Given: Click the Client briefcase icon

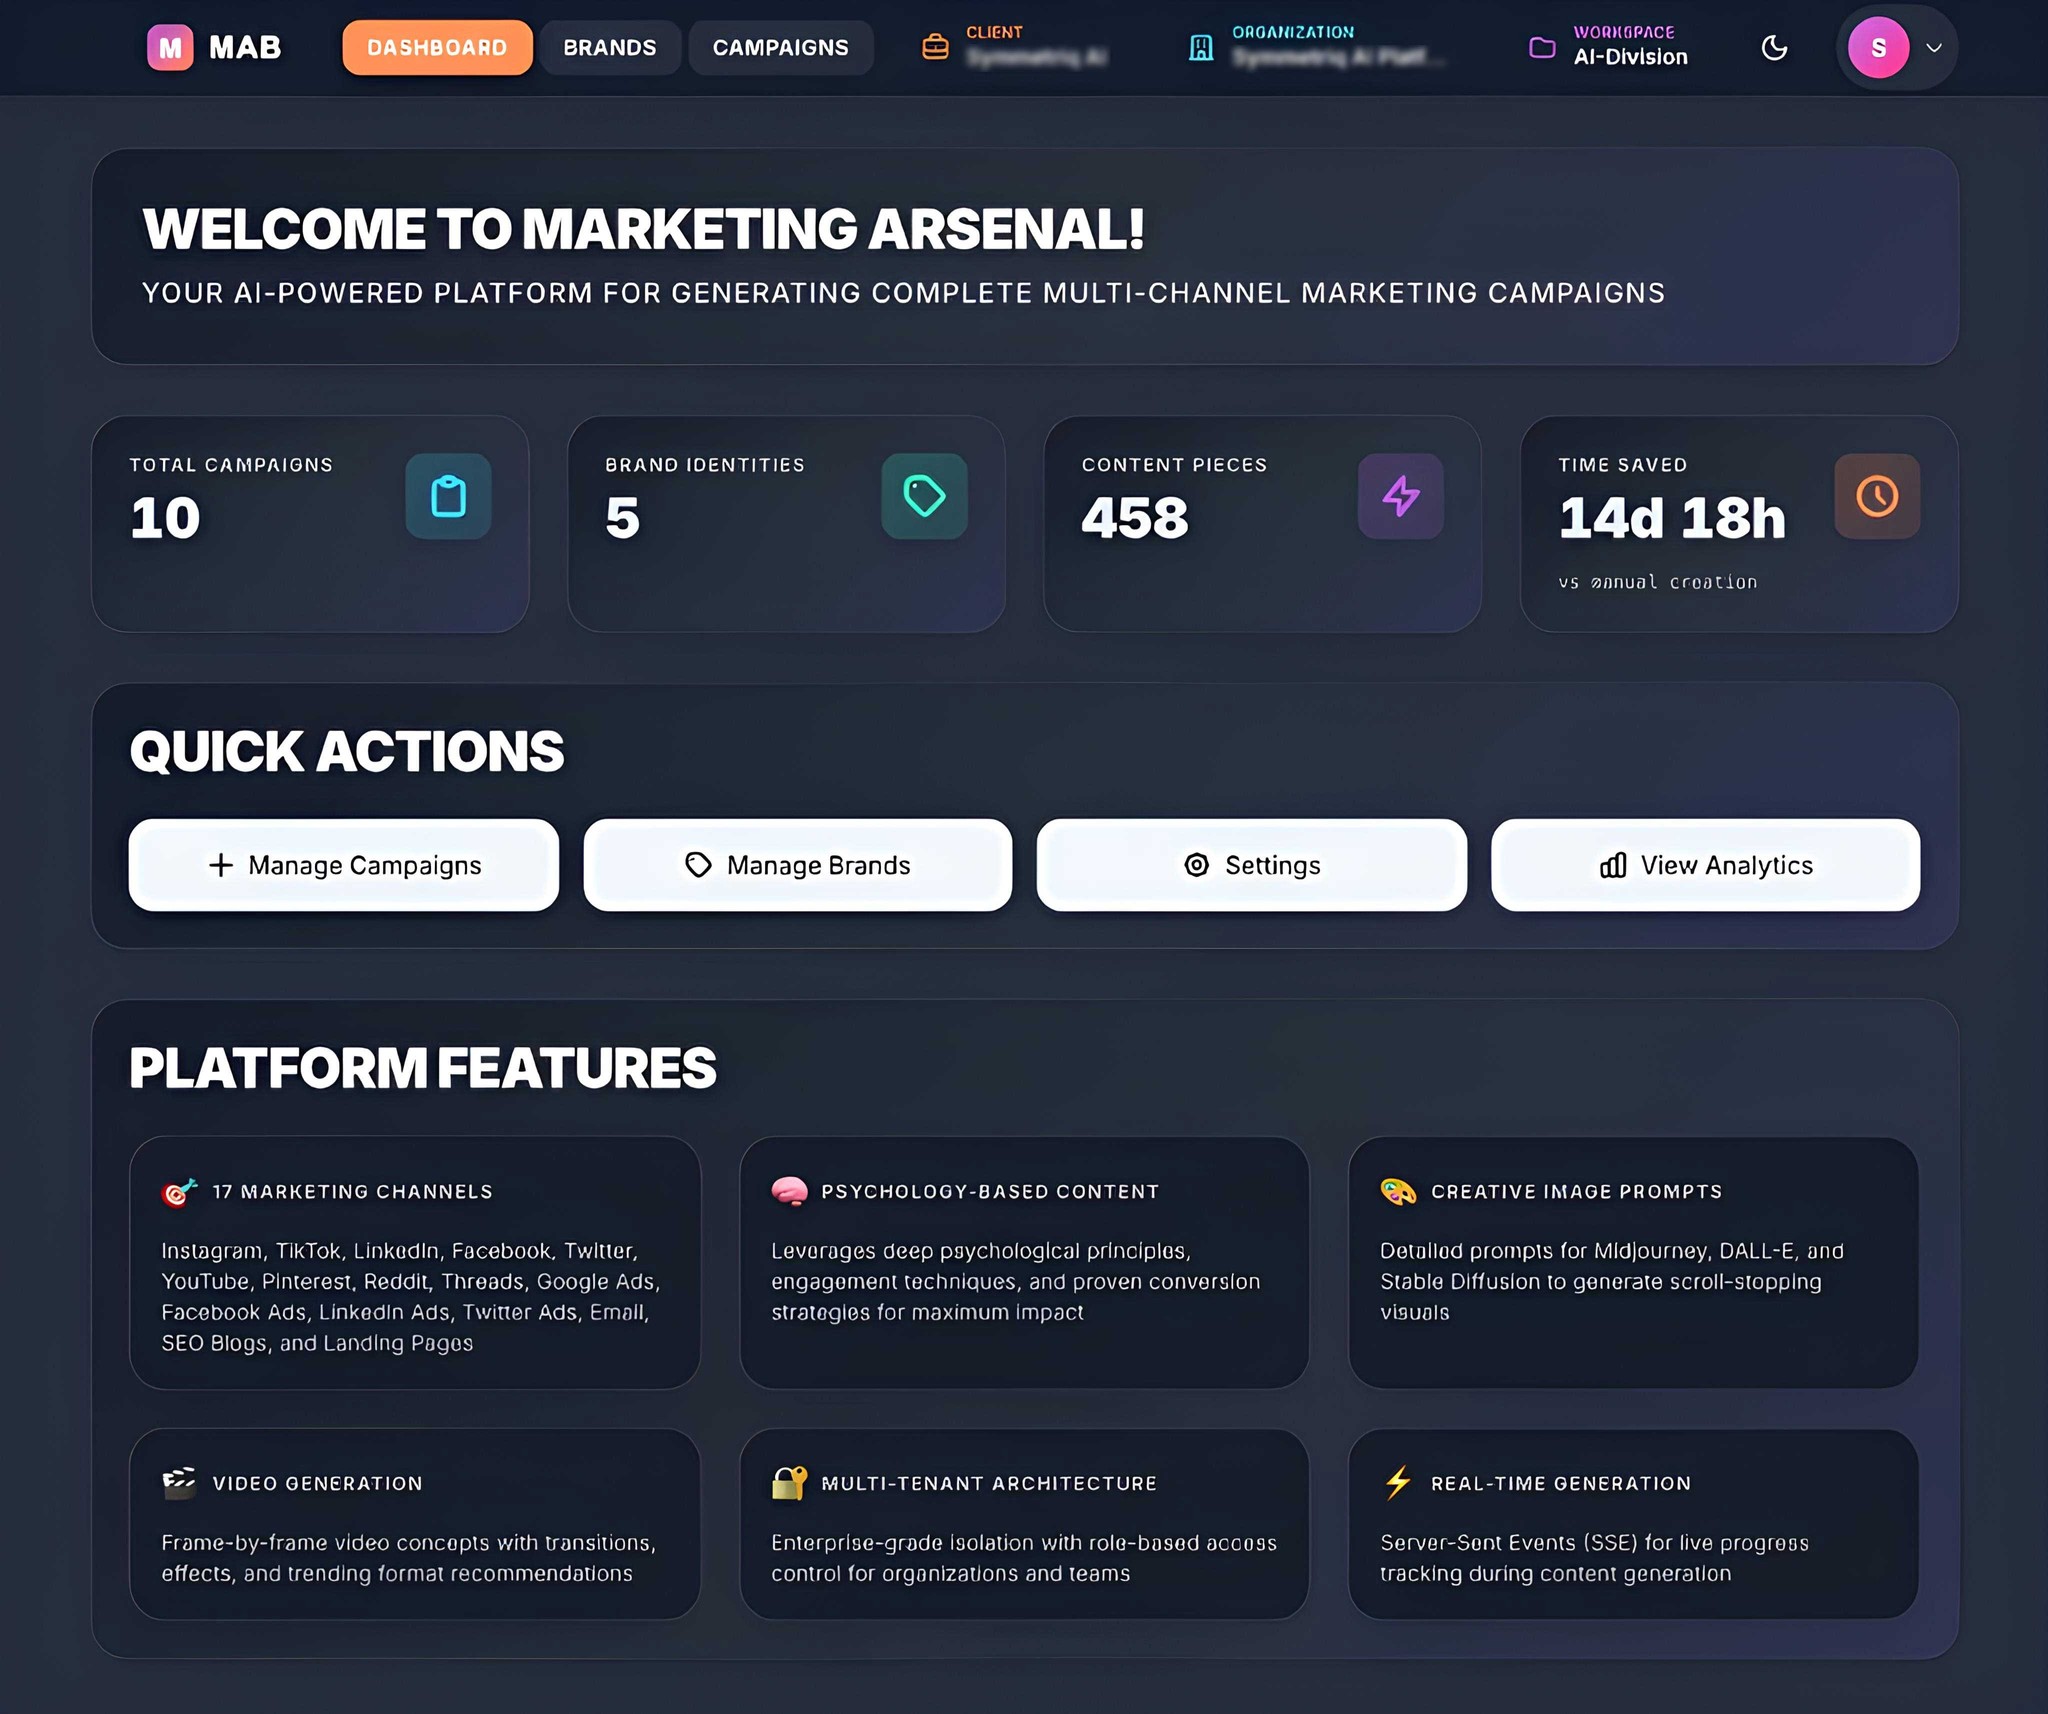Looking at the screenshot, I should coord(934,45).
